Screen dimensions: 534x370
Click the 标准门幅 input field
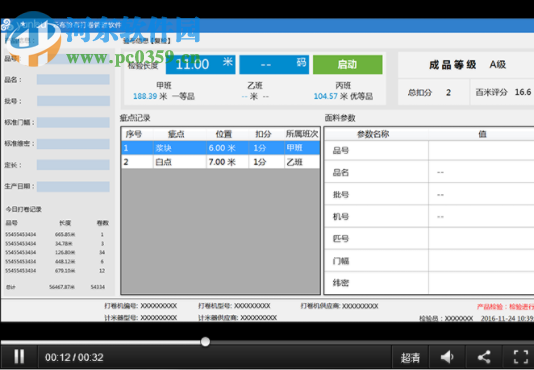coord(73,122)
